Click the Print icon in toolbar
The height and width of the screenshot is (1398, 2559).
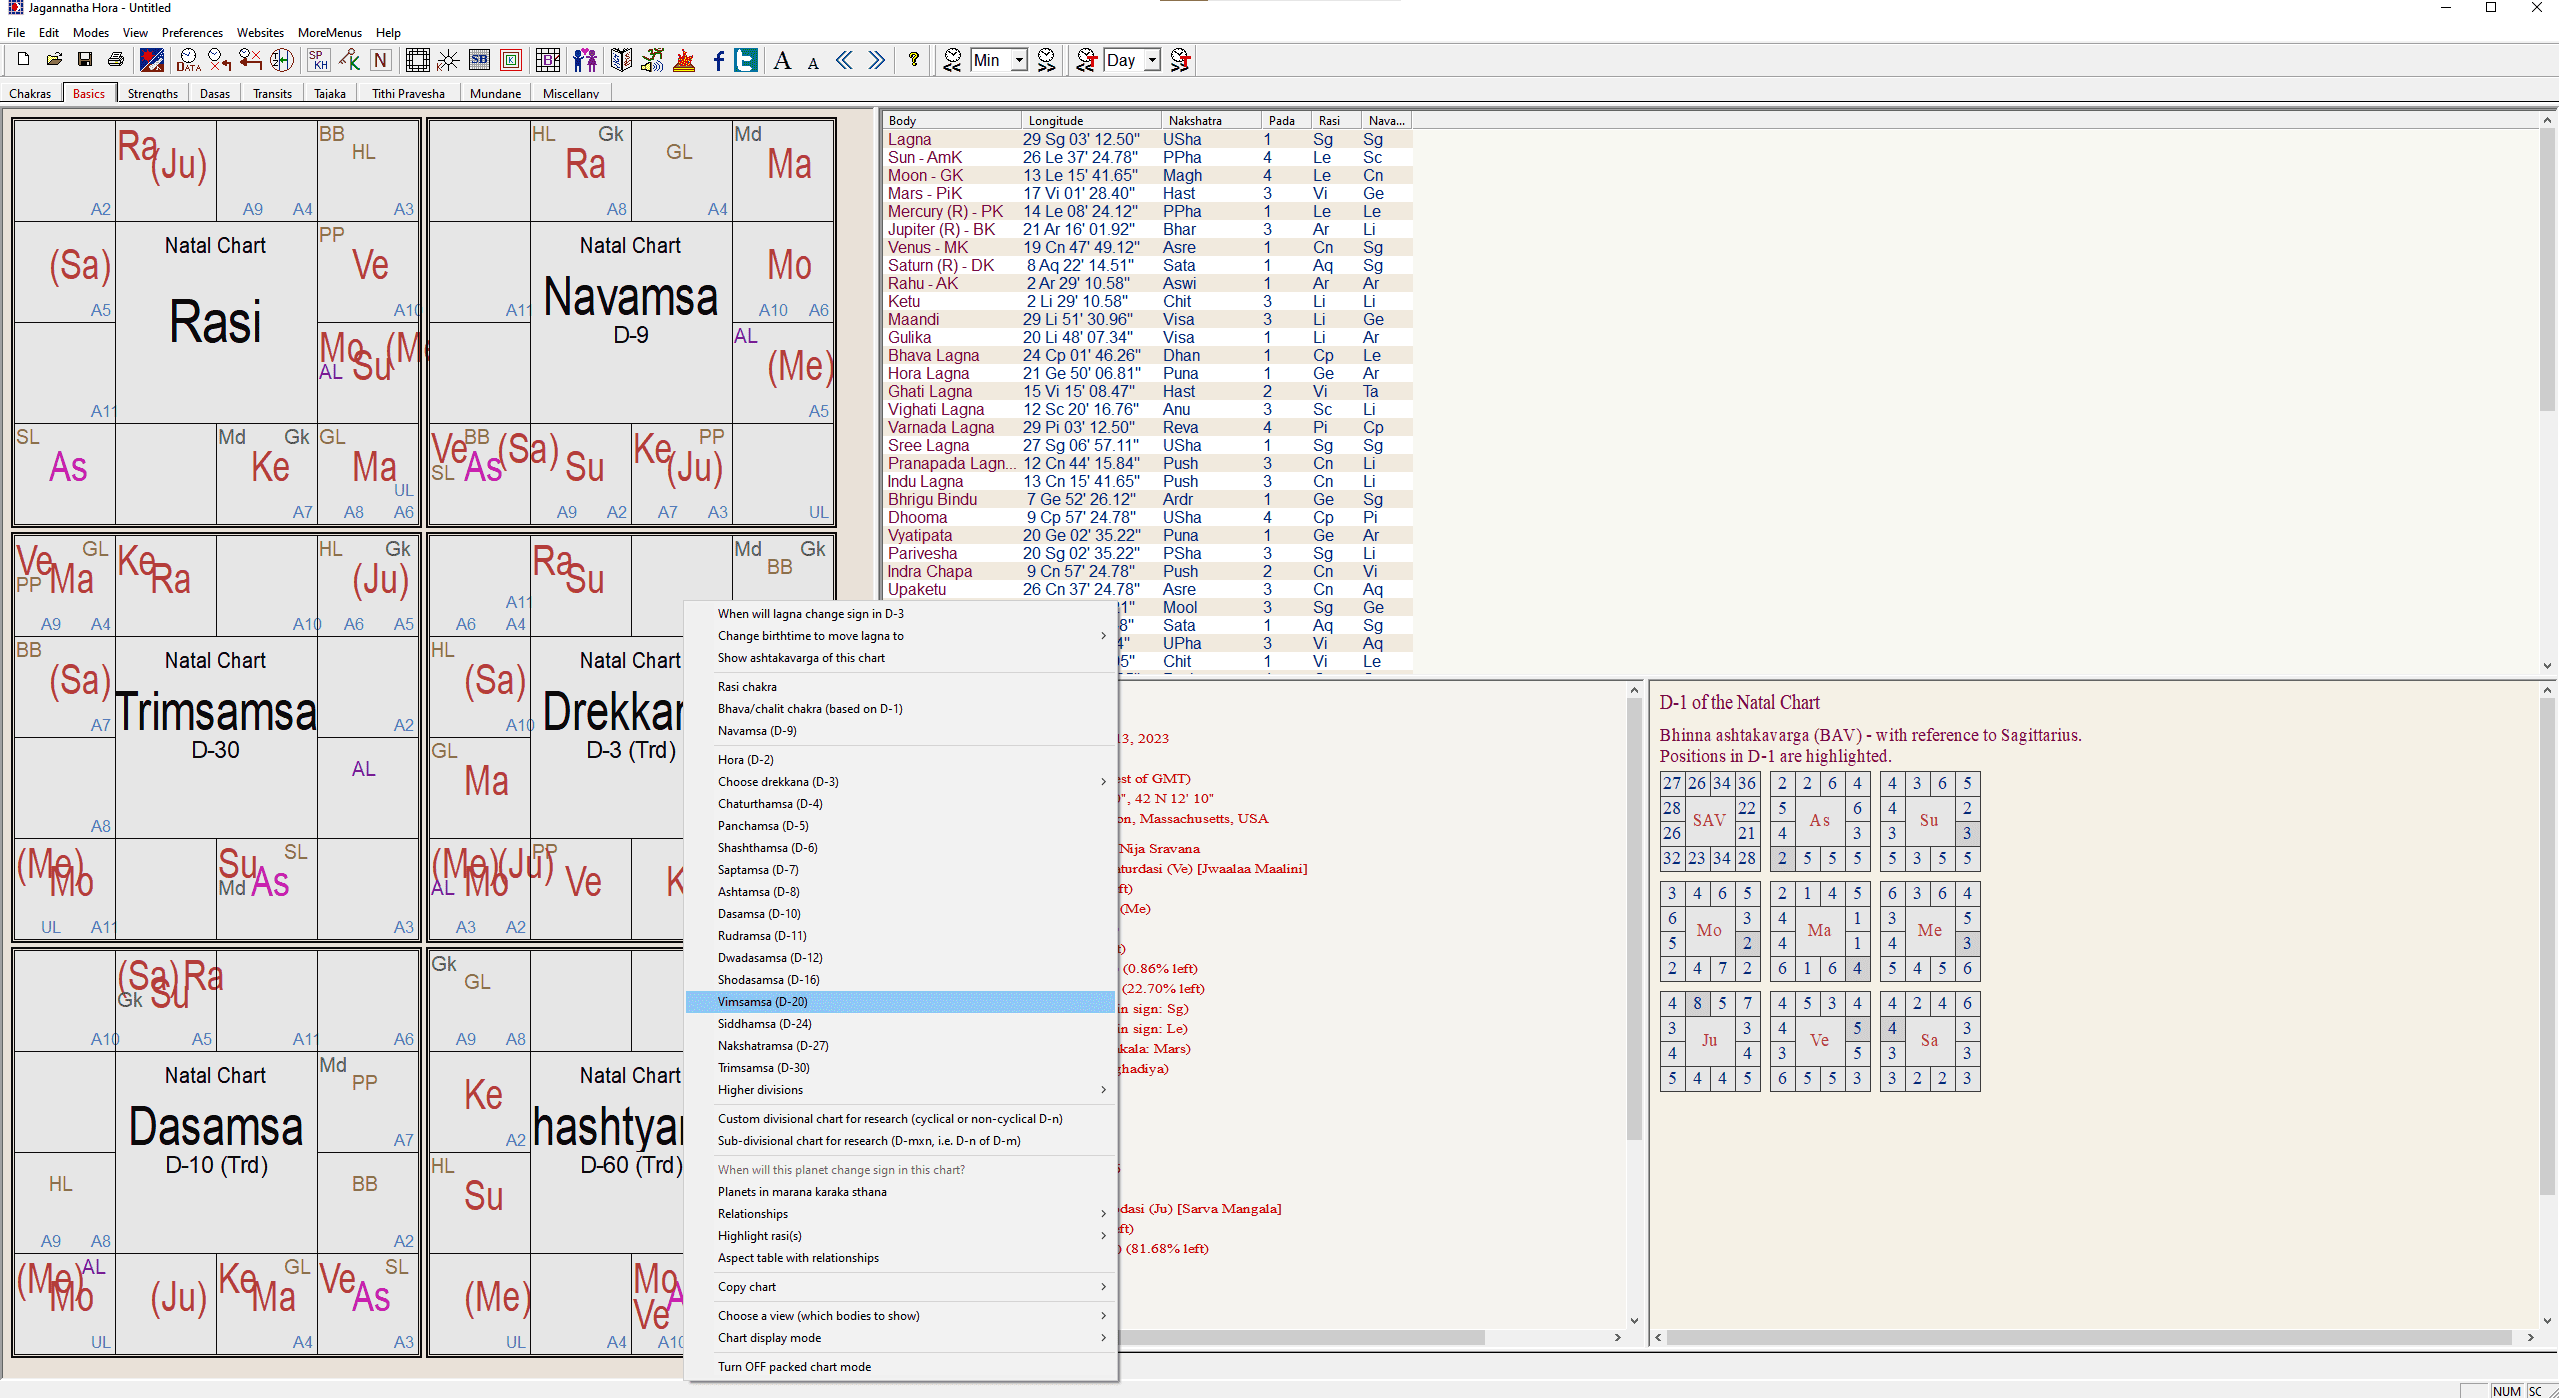point(116,60)
